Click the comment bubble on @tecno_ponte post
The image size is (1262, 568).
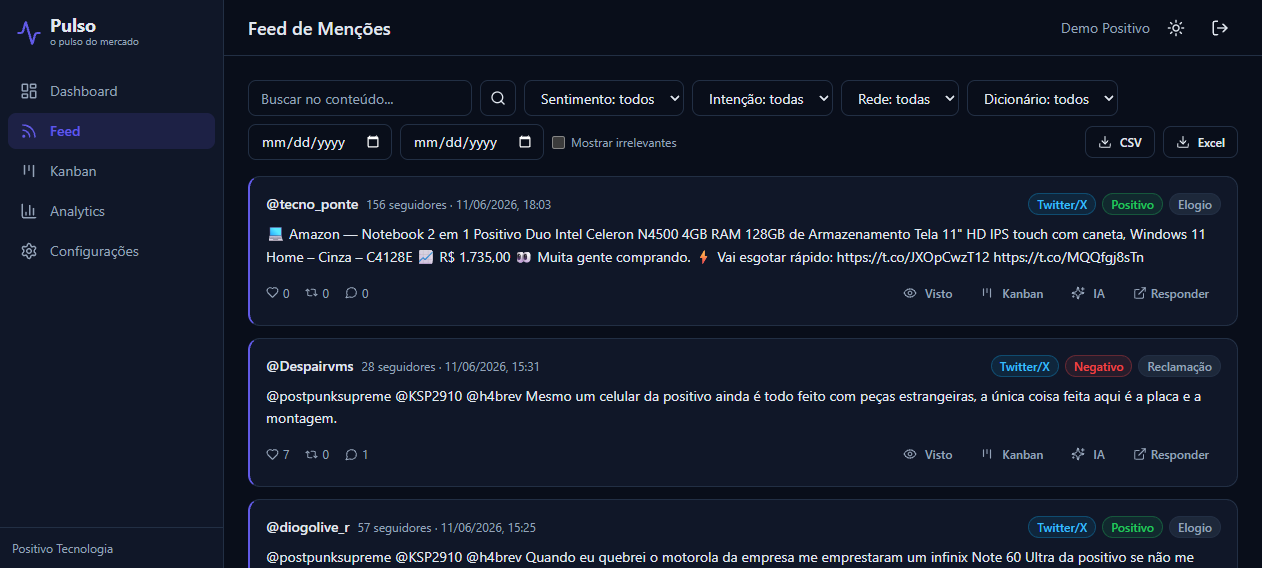pyautogui.click(x=351, y=293)
